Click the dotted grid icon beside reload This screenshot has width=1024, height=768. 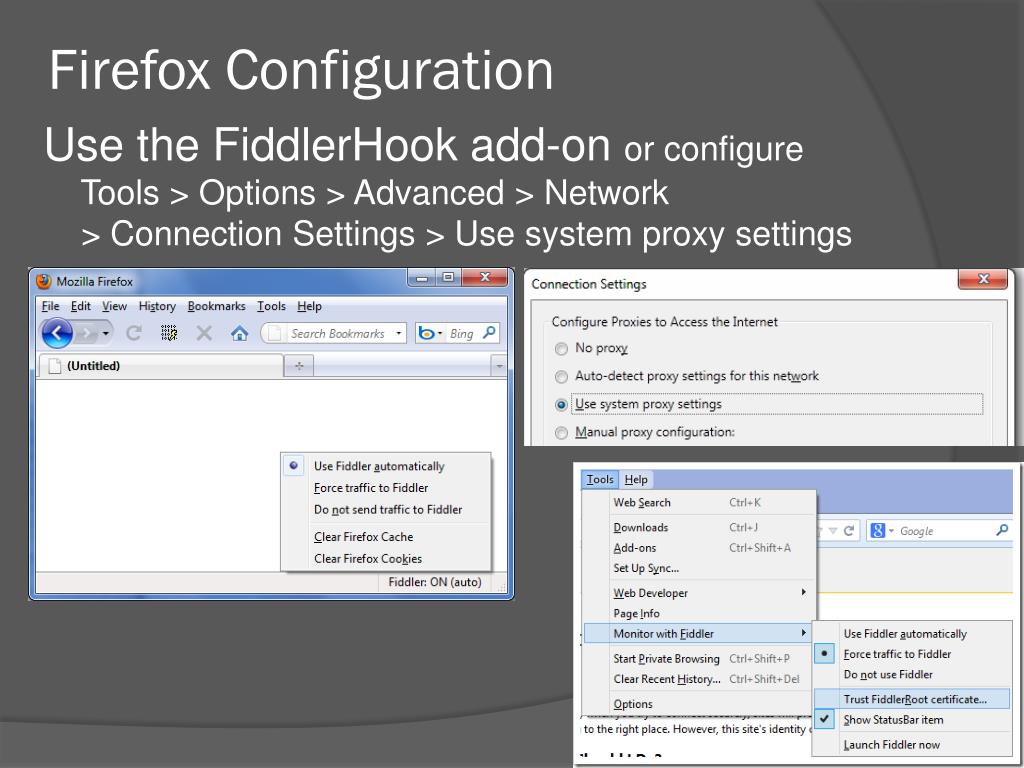point(168,333)
